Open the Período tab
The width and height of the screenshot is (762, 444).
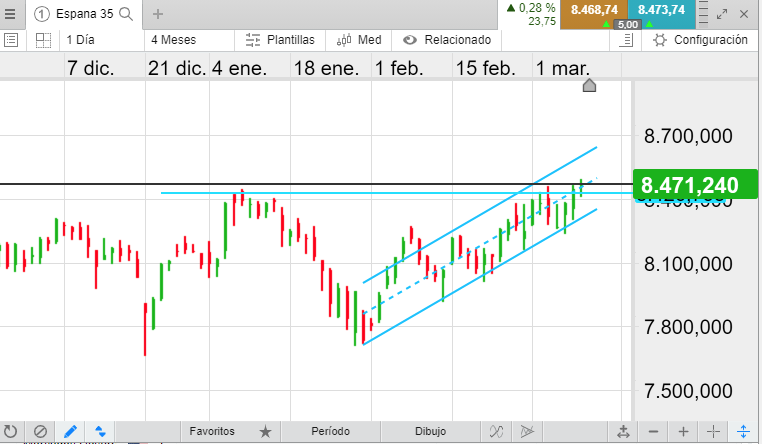(330, 431)
